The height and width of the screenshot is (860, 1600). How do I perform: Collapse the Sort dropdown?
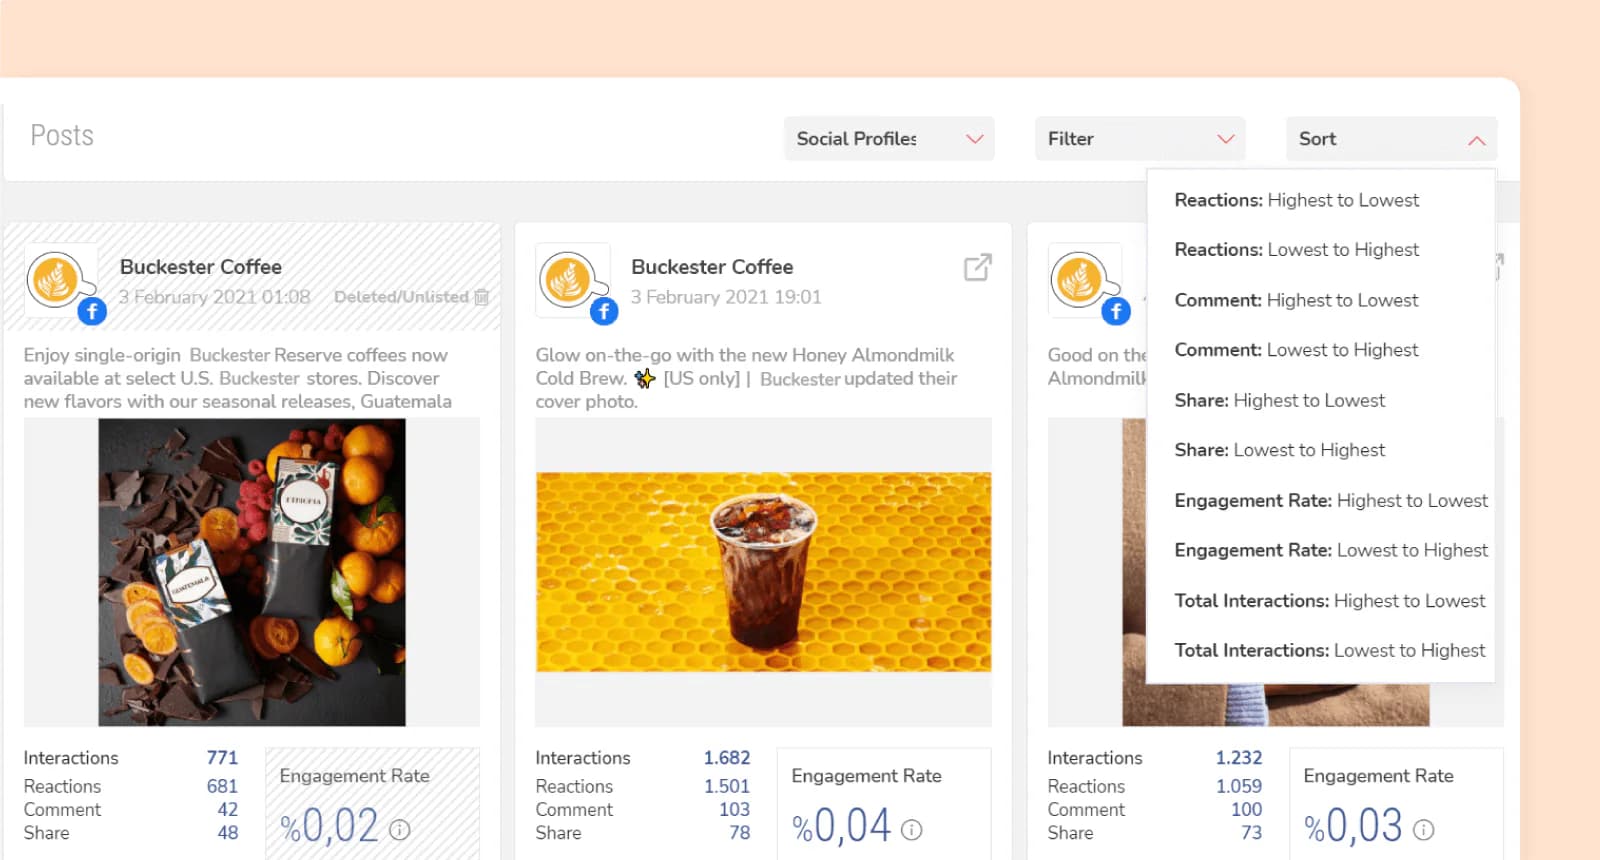tap(1391, 139)
